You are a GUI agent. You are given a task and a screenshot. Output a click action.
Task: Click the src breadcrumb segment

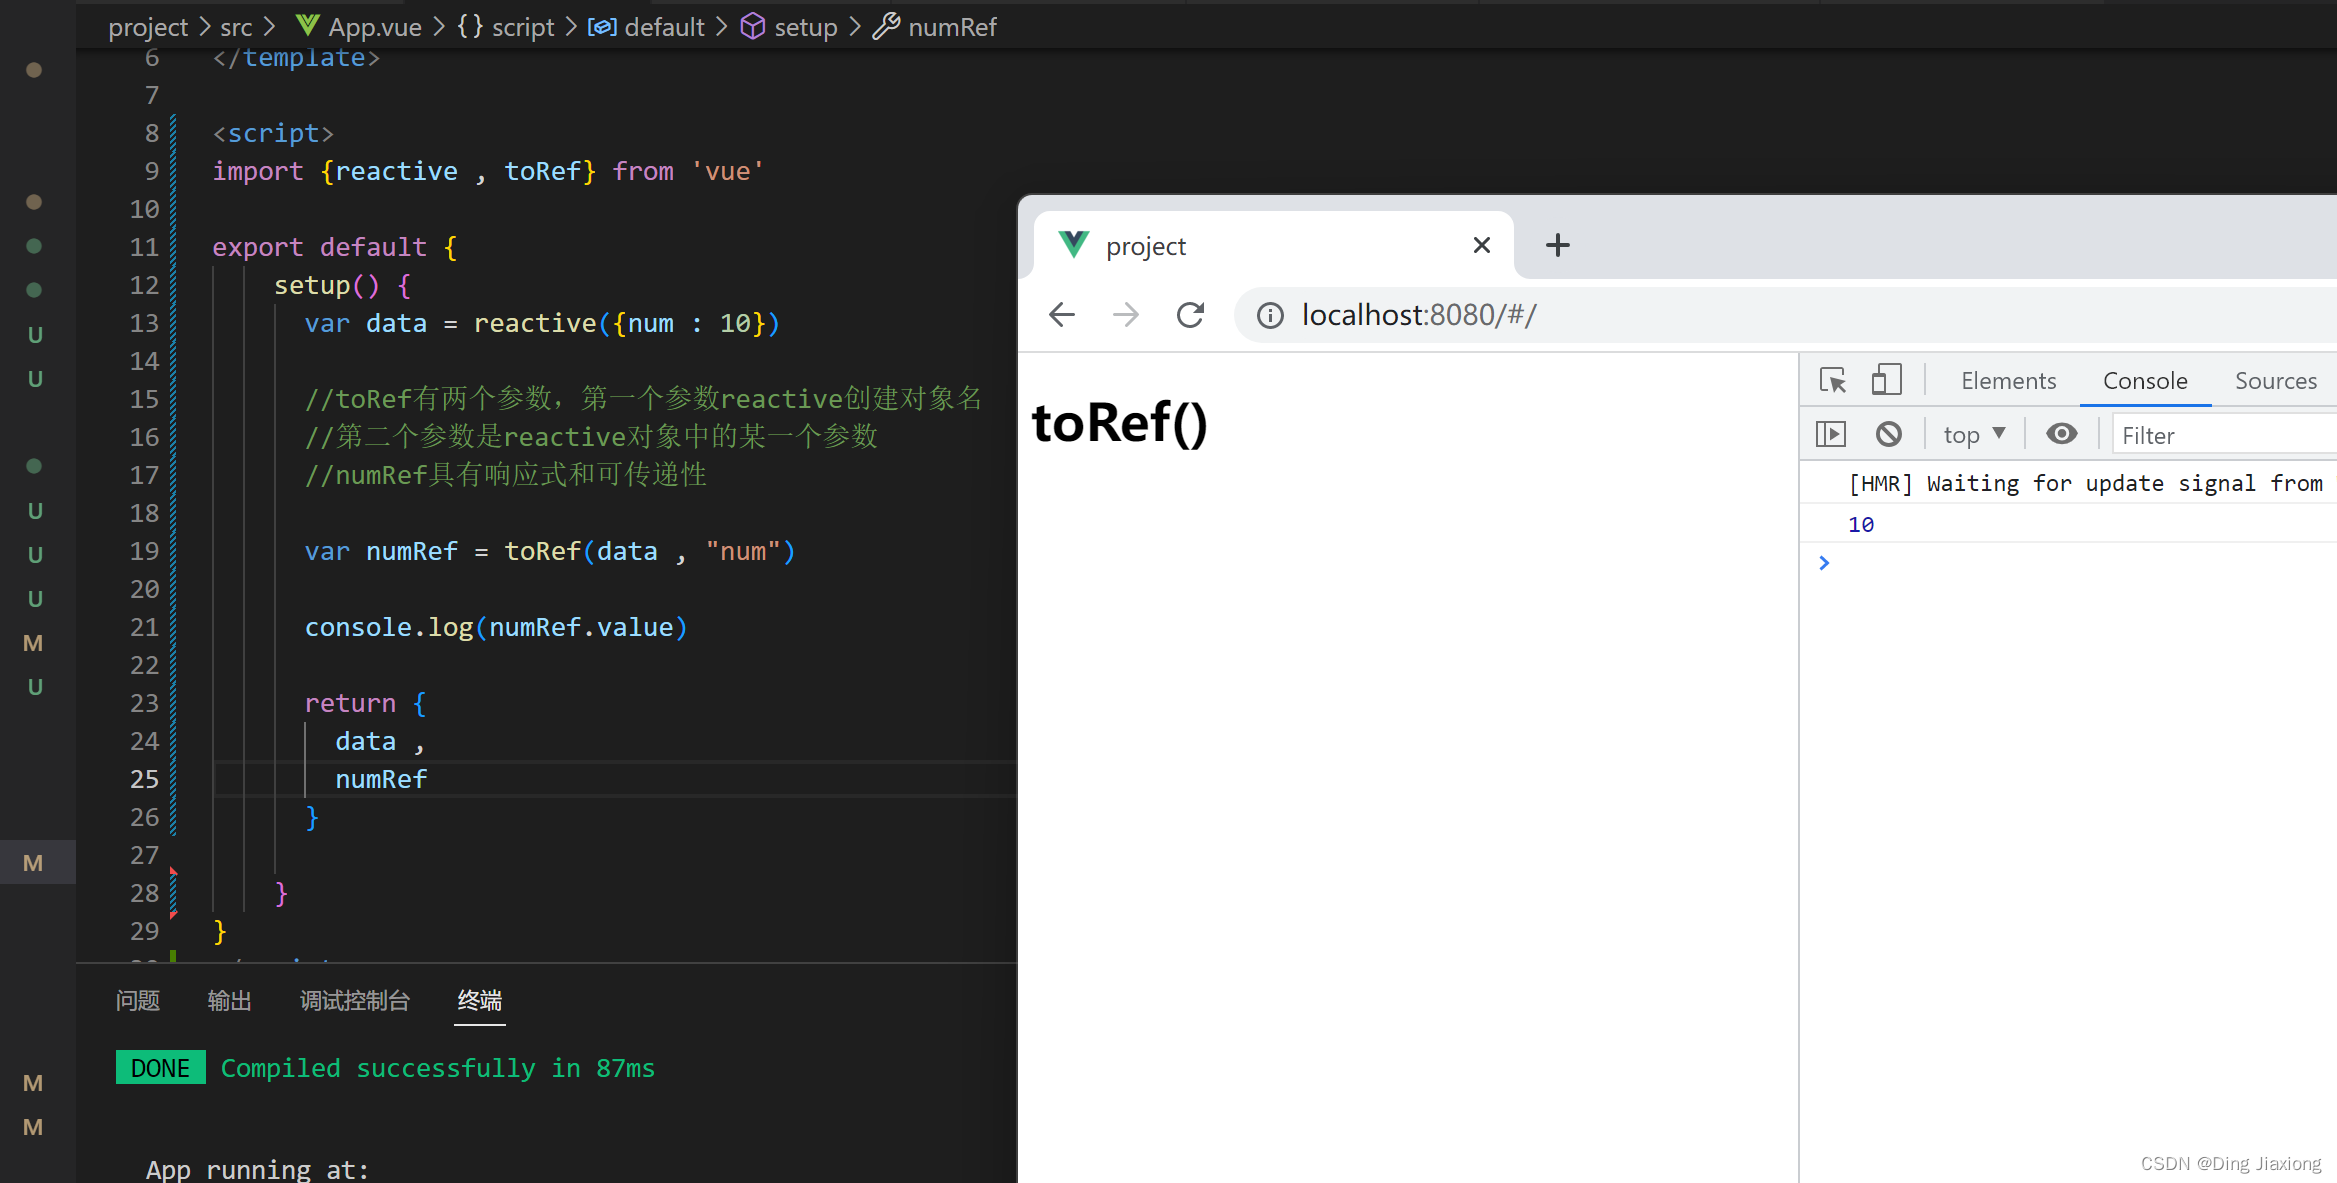236,27
